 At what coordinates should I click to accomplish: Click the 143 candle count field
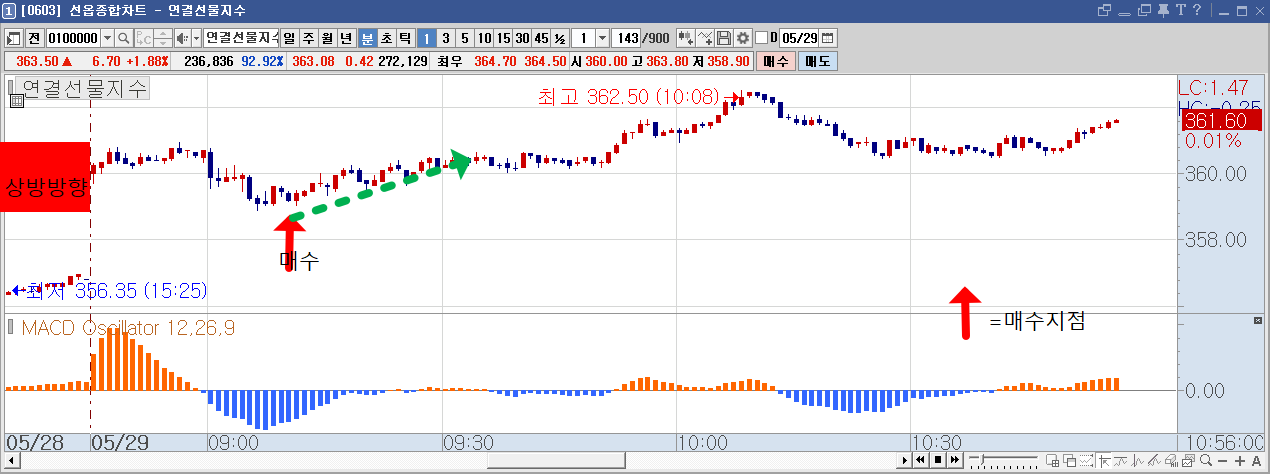point(626,38)
